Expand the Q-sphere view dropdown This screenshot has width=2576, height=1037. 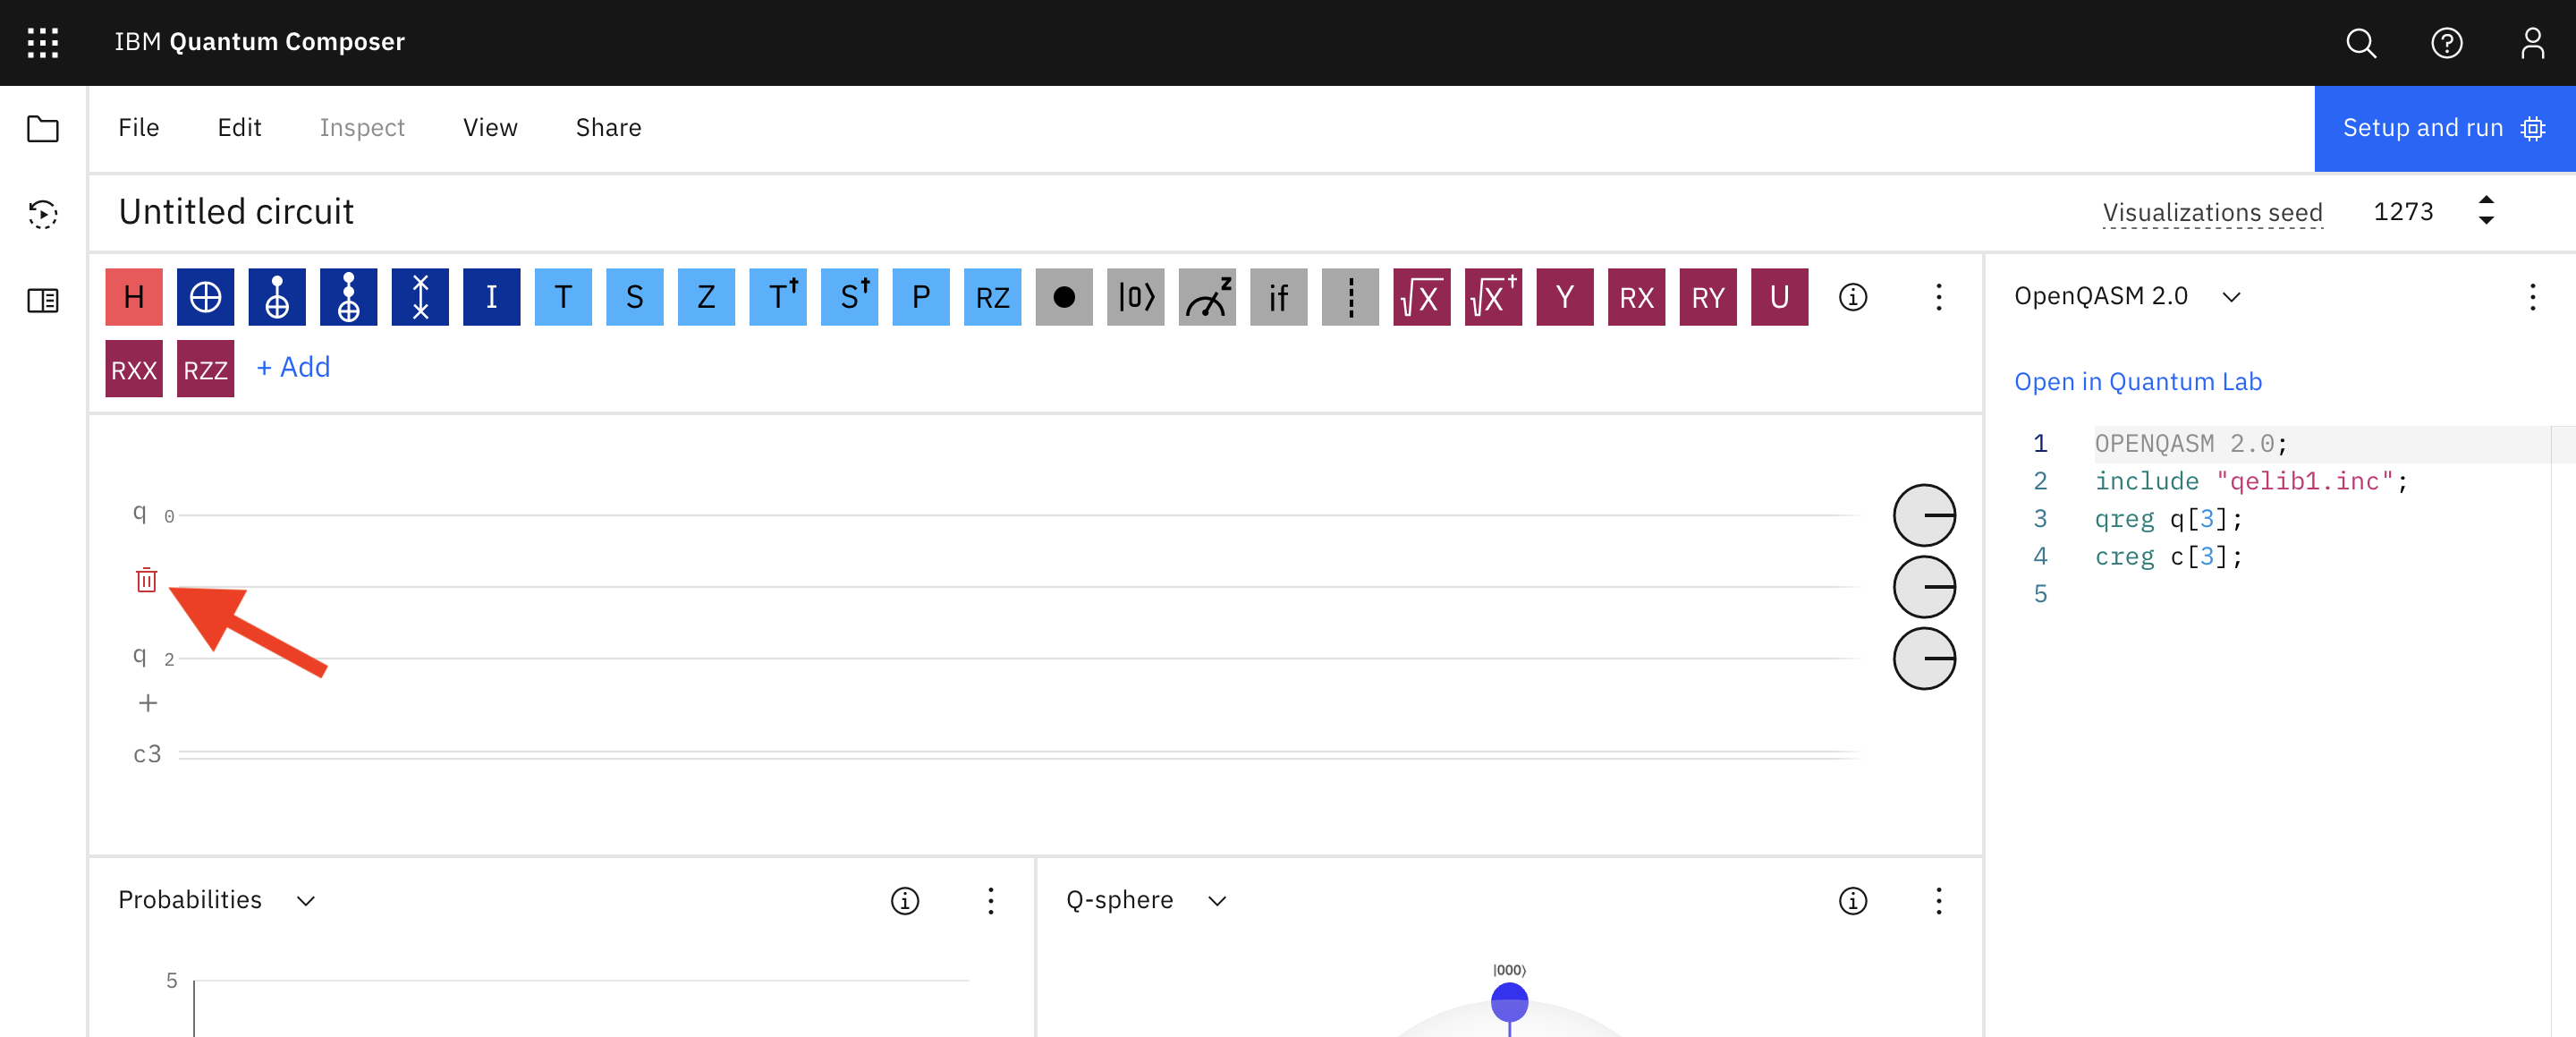click(x=1217, y=900)
